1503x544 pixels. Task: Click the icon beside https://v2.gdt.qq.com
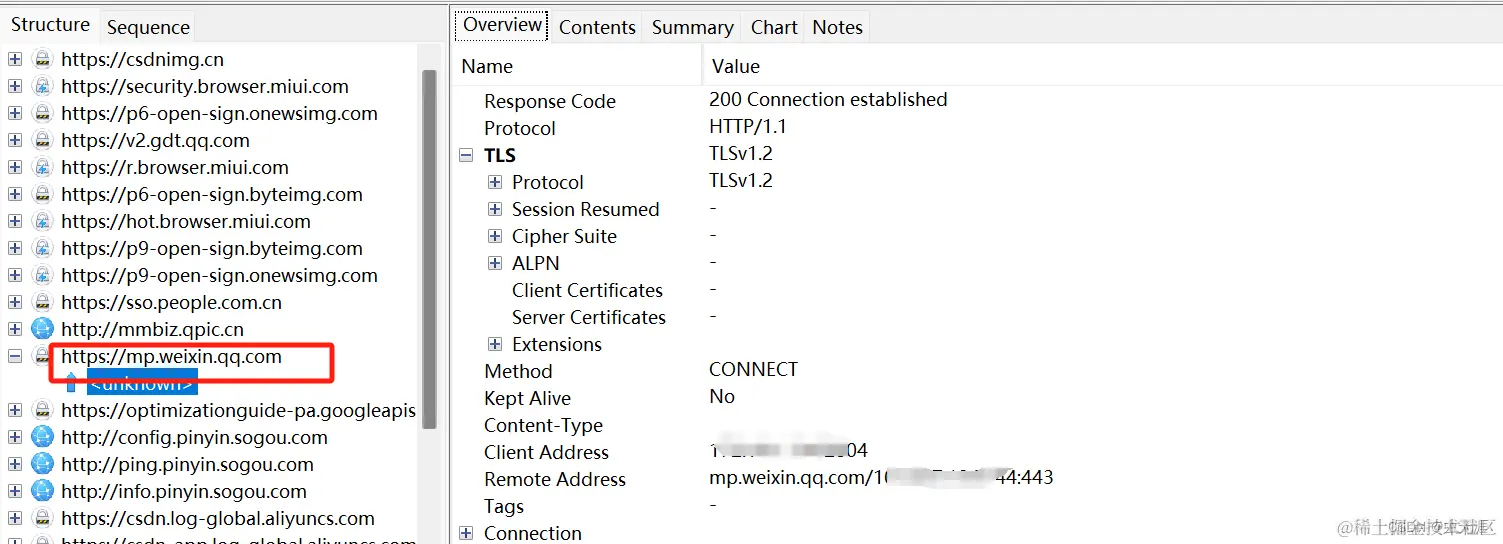pos(42,140)
